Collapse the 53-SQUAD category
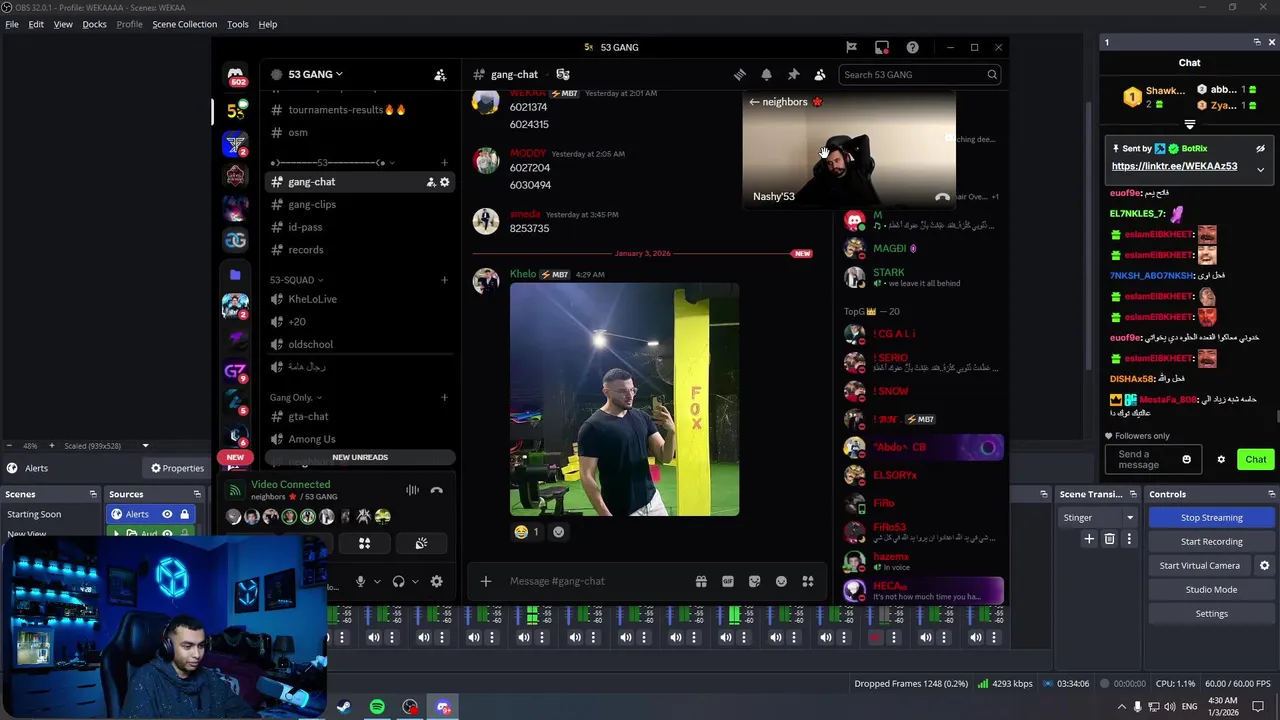Image resolution: width=1280 pixels, height=720 pixels. [x=296, y=280]
